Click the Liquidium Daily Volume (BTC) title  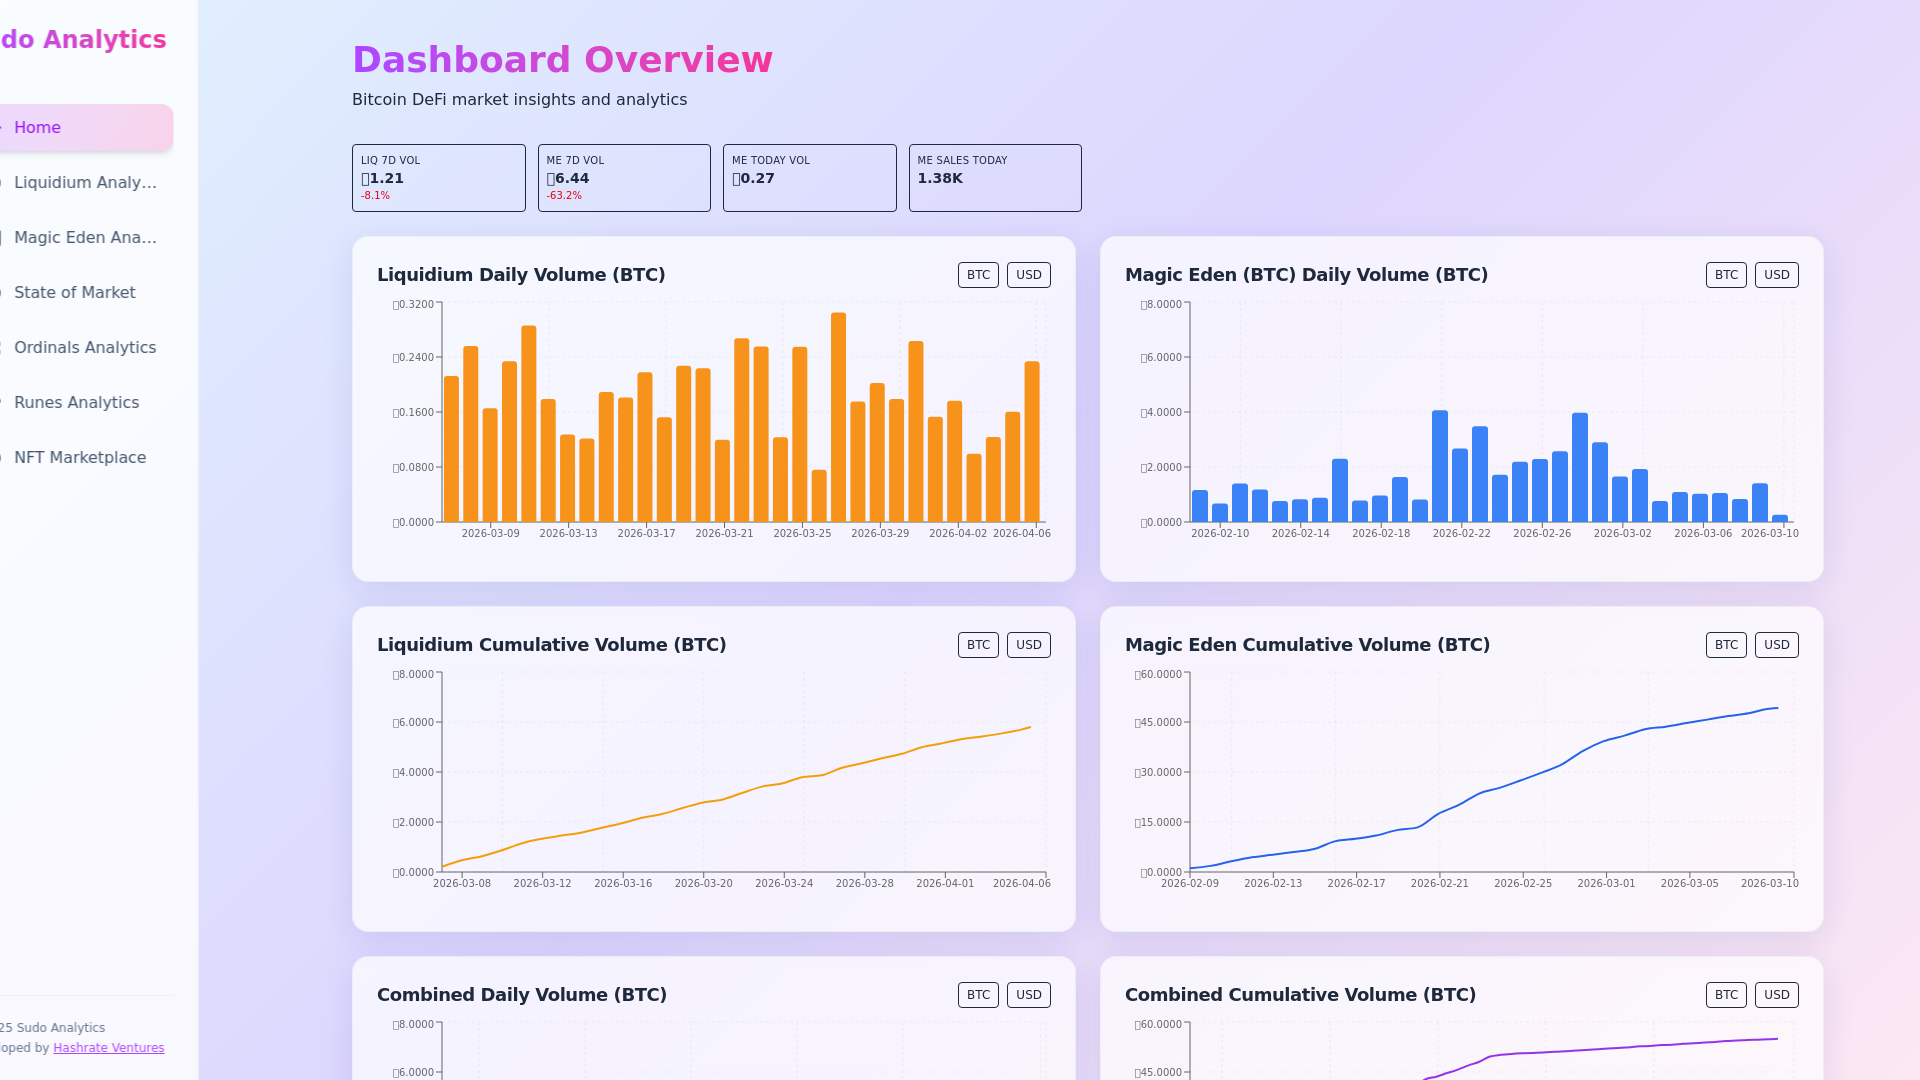click(521, 275)
